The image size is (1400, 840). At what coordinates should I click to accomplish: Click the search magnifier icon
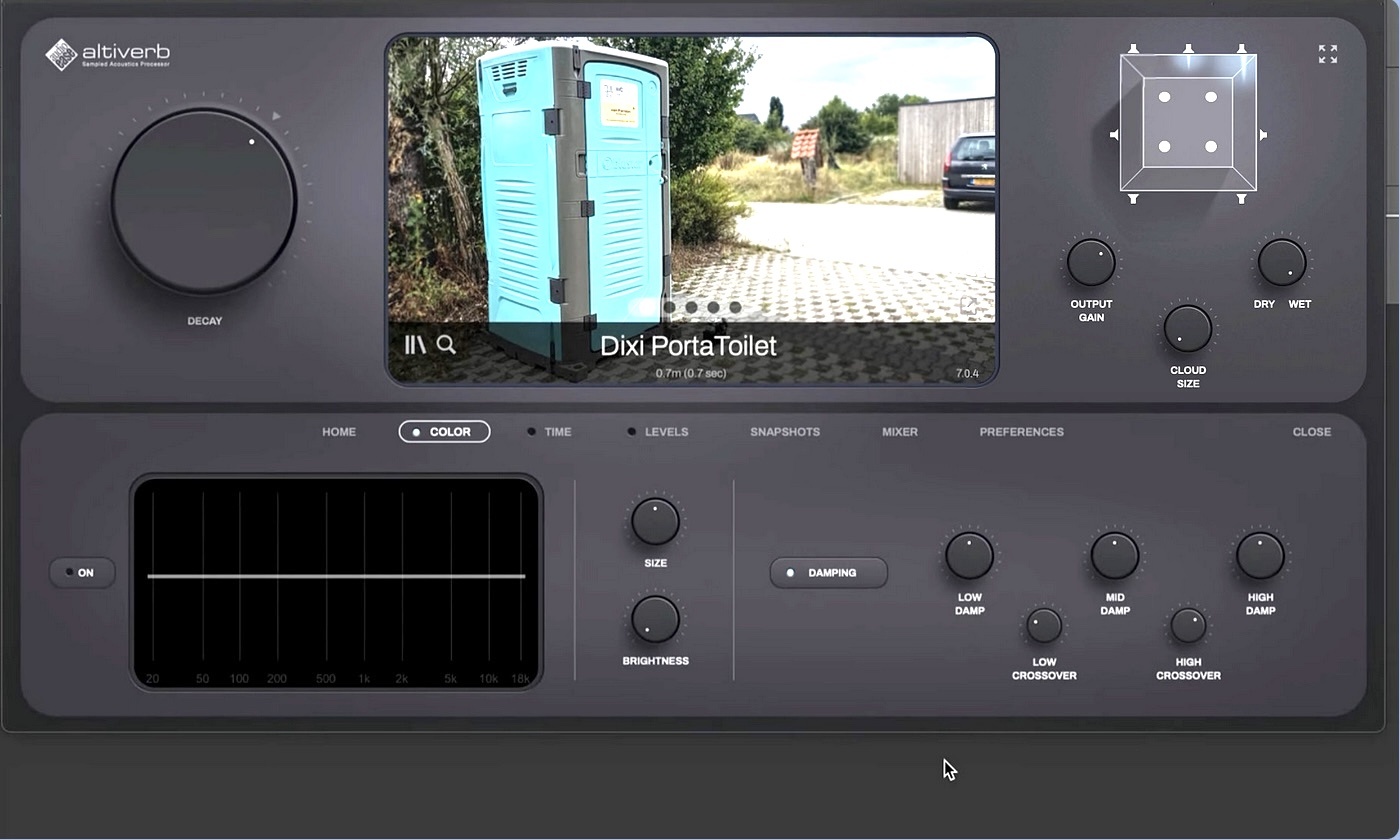tap(446, 345)
